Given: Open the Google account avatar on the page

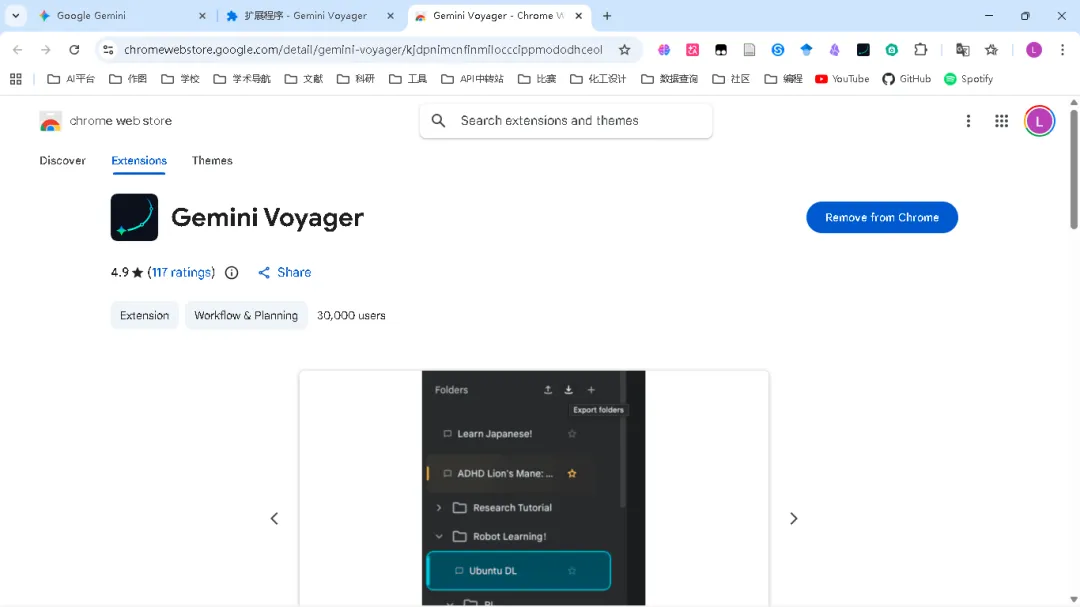Looking at the screenshot, I should pyautogui.click(x=1039, y=121).
